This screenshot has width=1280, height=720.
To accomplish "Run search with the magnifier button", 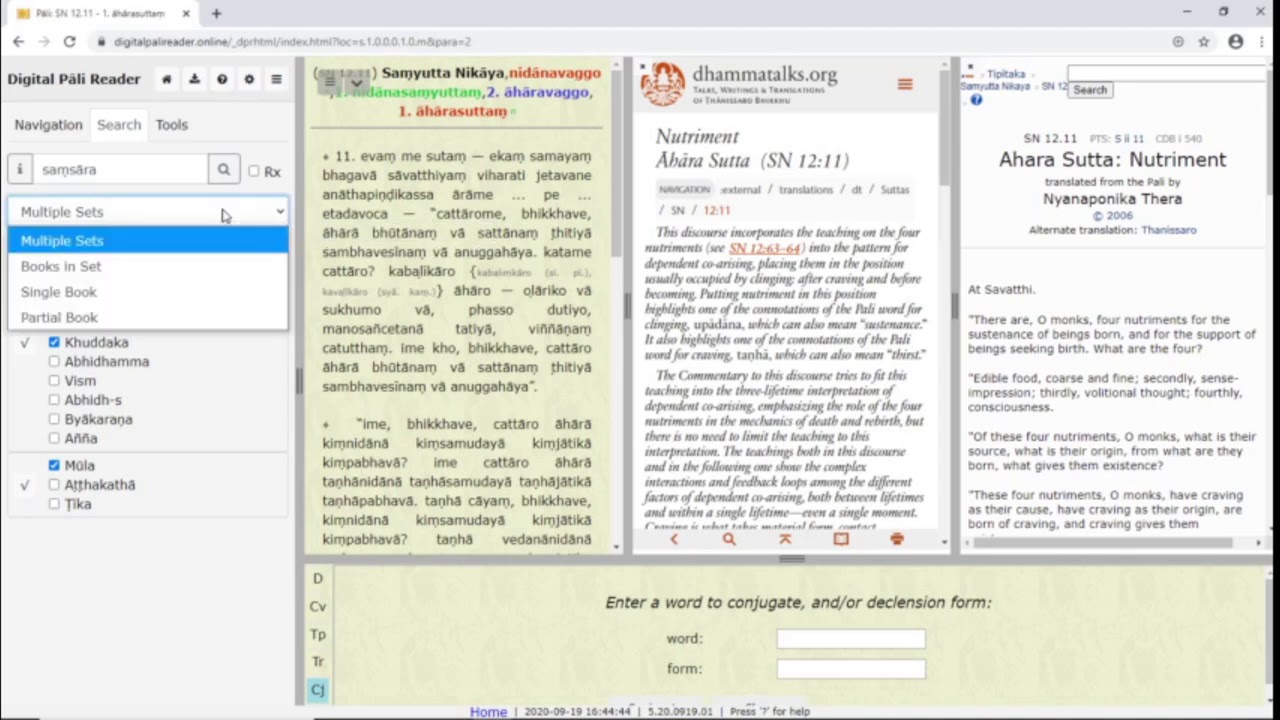I will click(x=224, y=170).
